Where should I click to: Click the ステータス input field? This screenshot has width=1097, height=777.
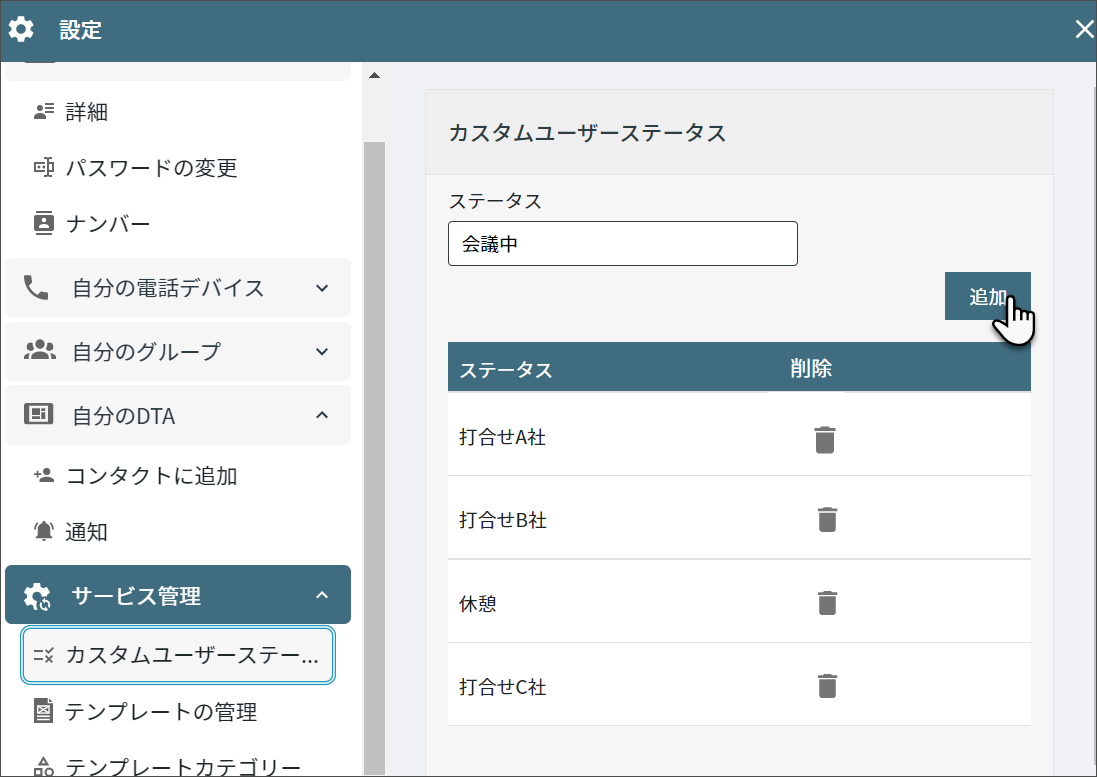click(623, 243)
